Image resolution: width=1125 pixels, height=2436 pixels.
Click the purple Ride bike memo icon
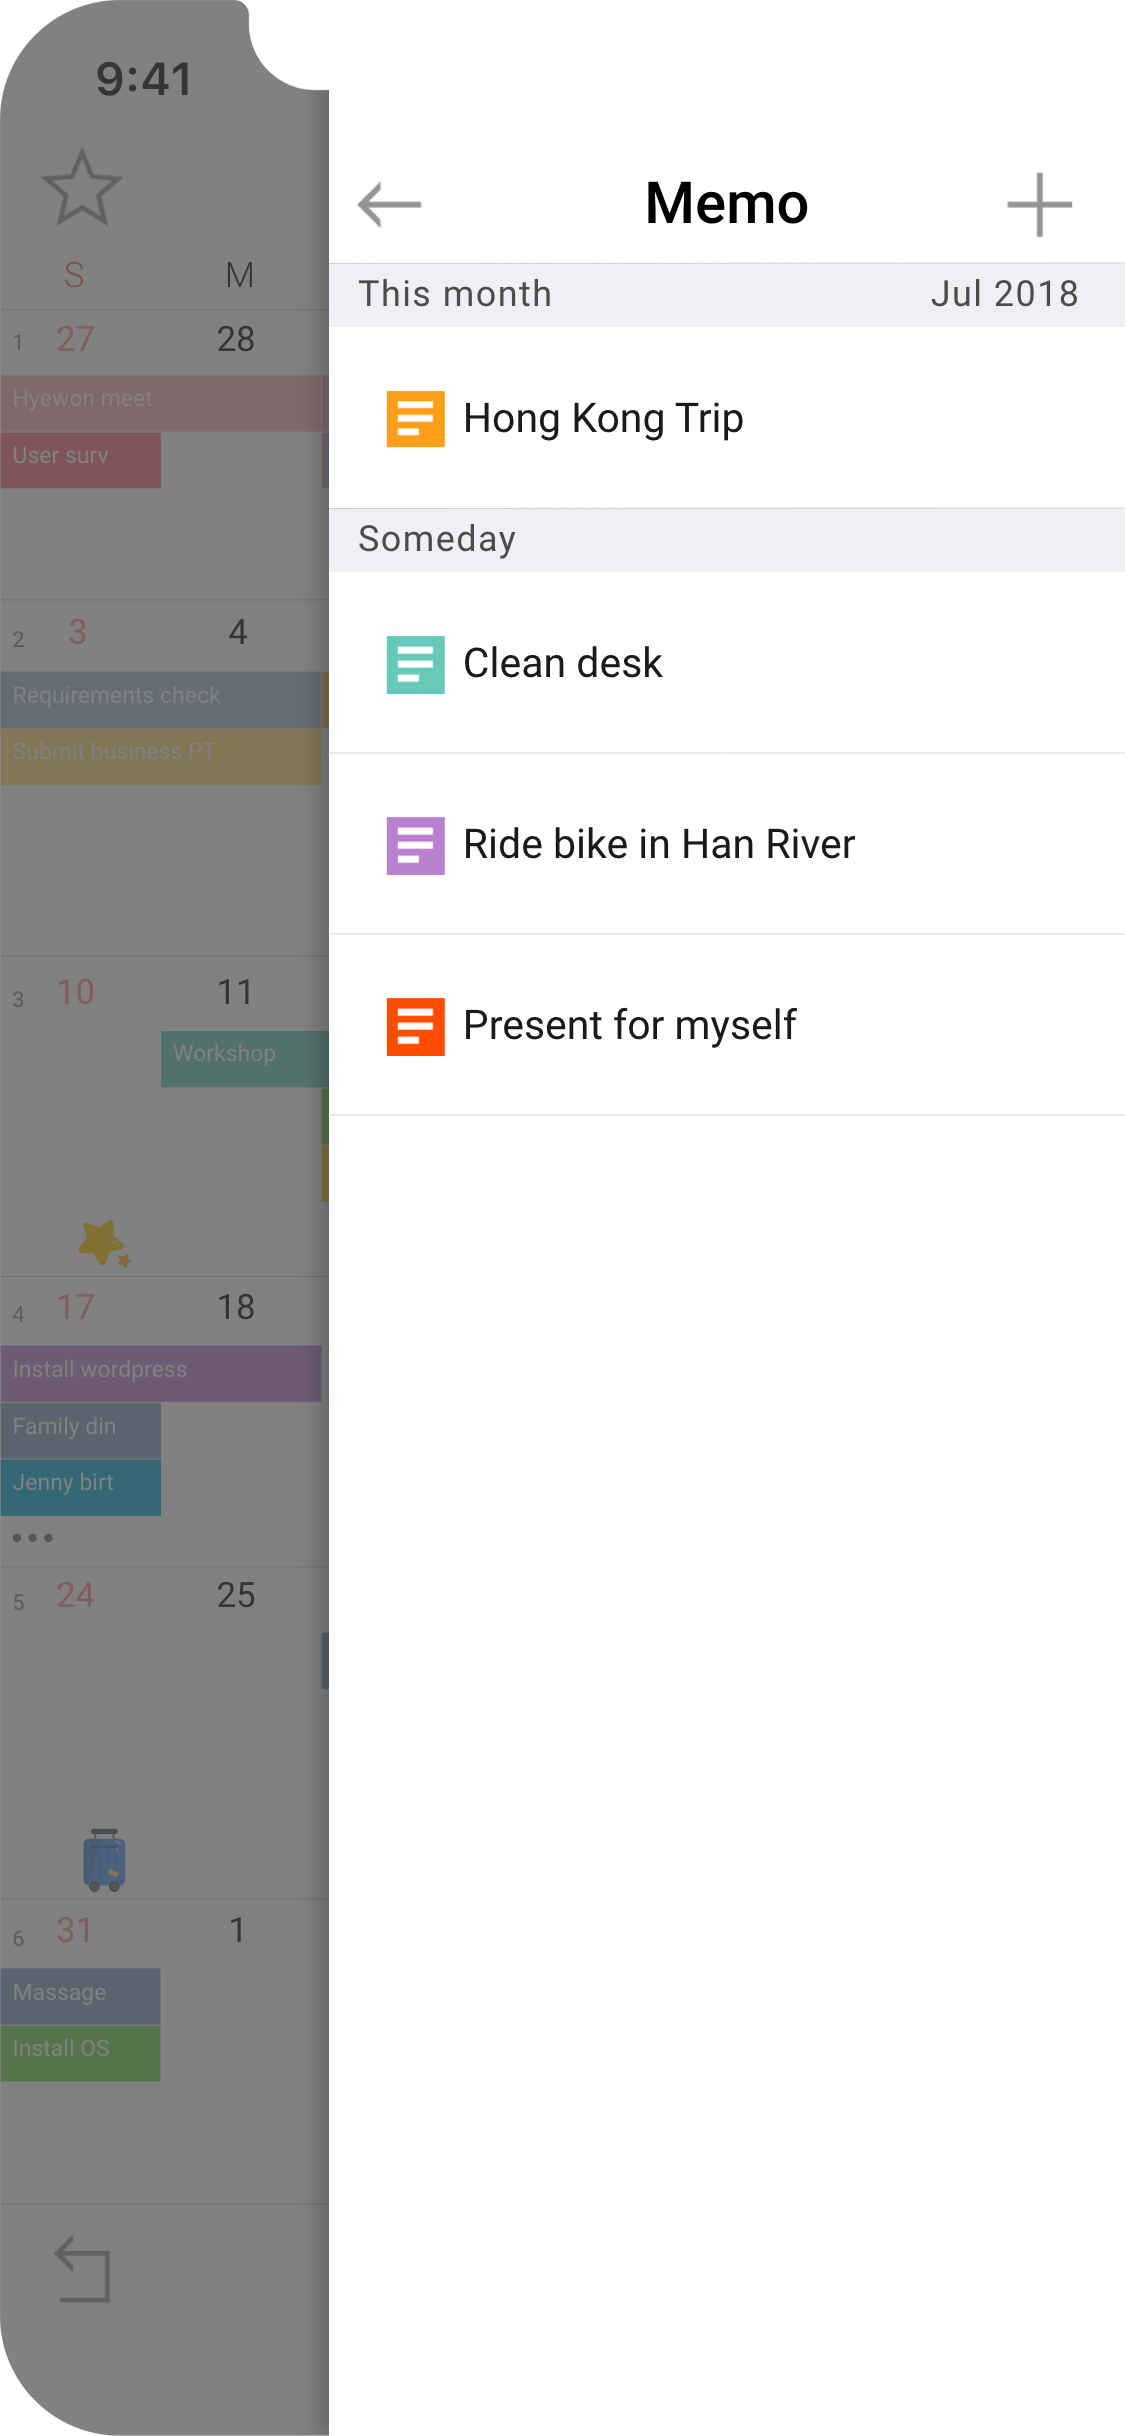pyautogui.click(x=415, y=845)
